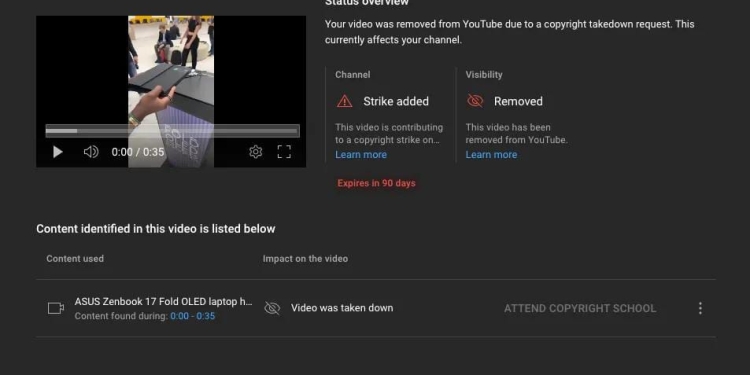Click the crossed-eye Removed visibility icon
Image resolution: width=750 pixels, height=375 pixels.
(475, 101)
